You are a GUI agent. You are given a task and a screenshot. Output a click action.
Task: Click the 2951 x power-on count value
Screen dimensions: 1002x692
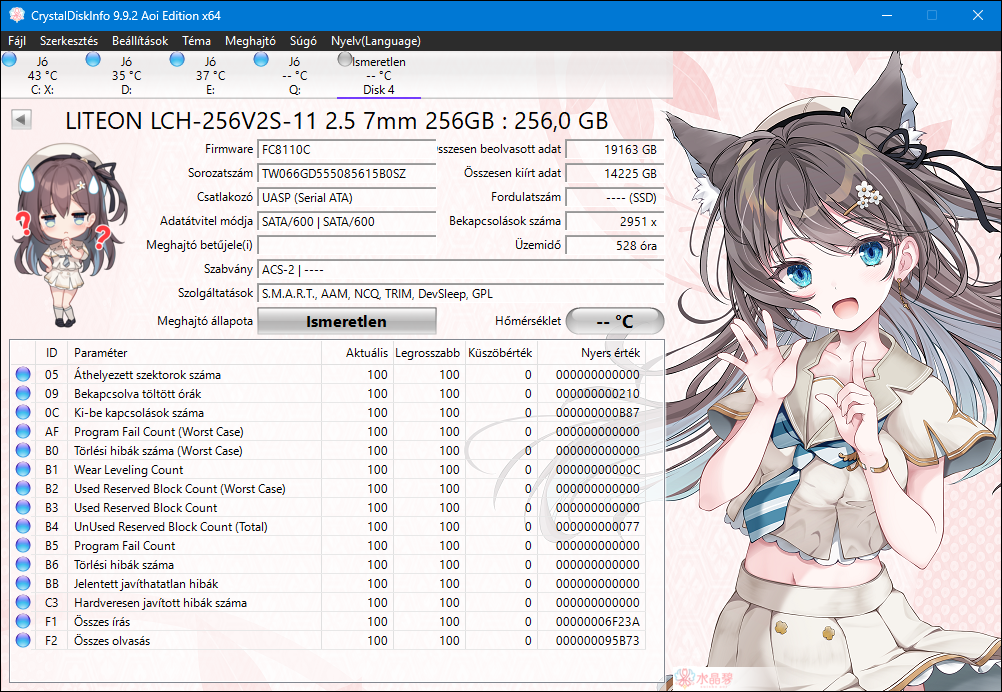coord(615,222)
